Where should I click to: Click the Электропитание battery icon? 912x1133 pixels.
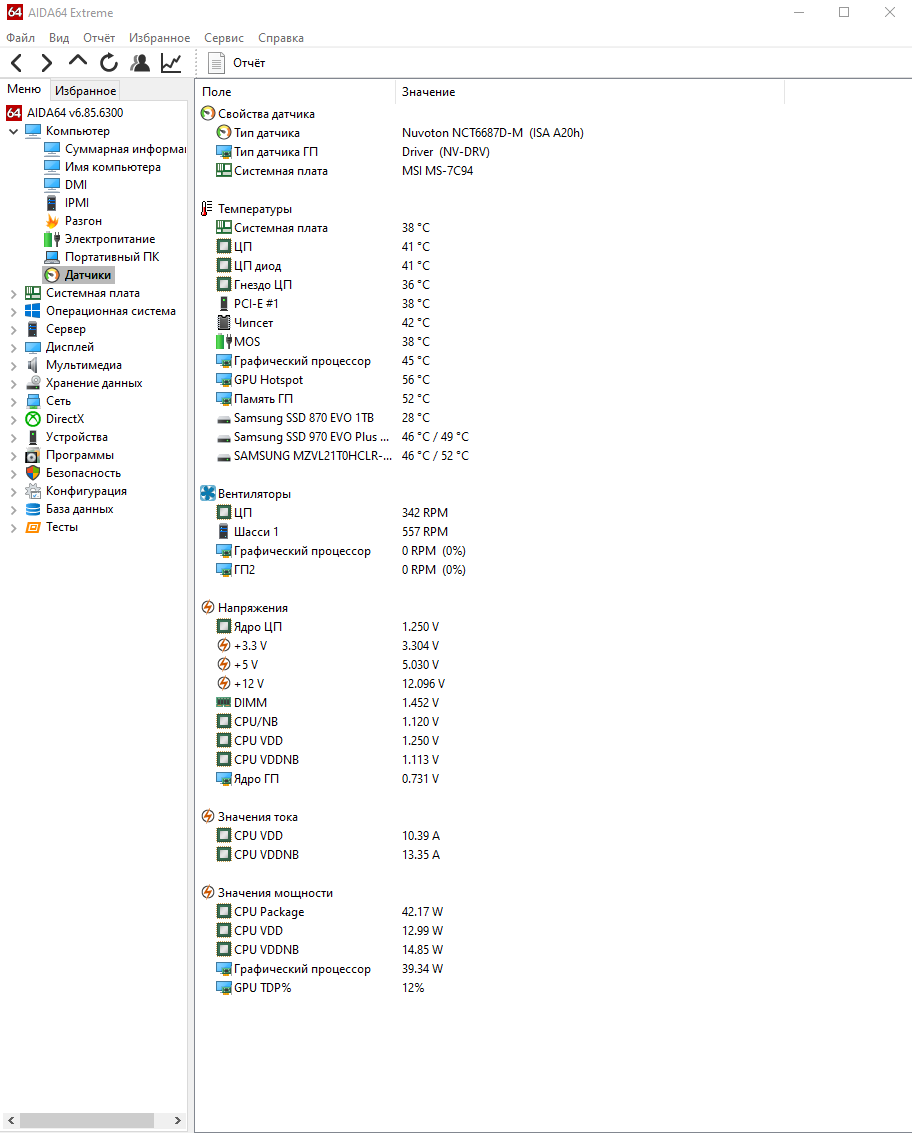(x=52, y=239)
